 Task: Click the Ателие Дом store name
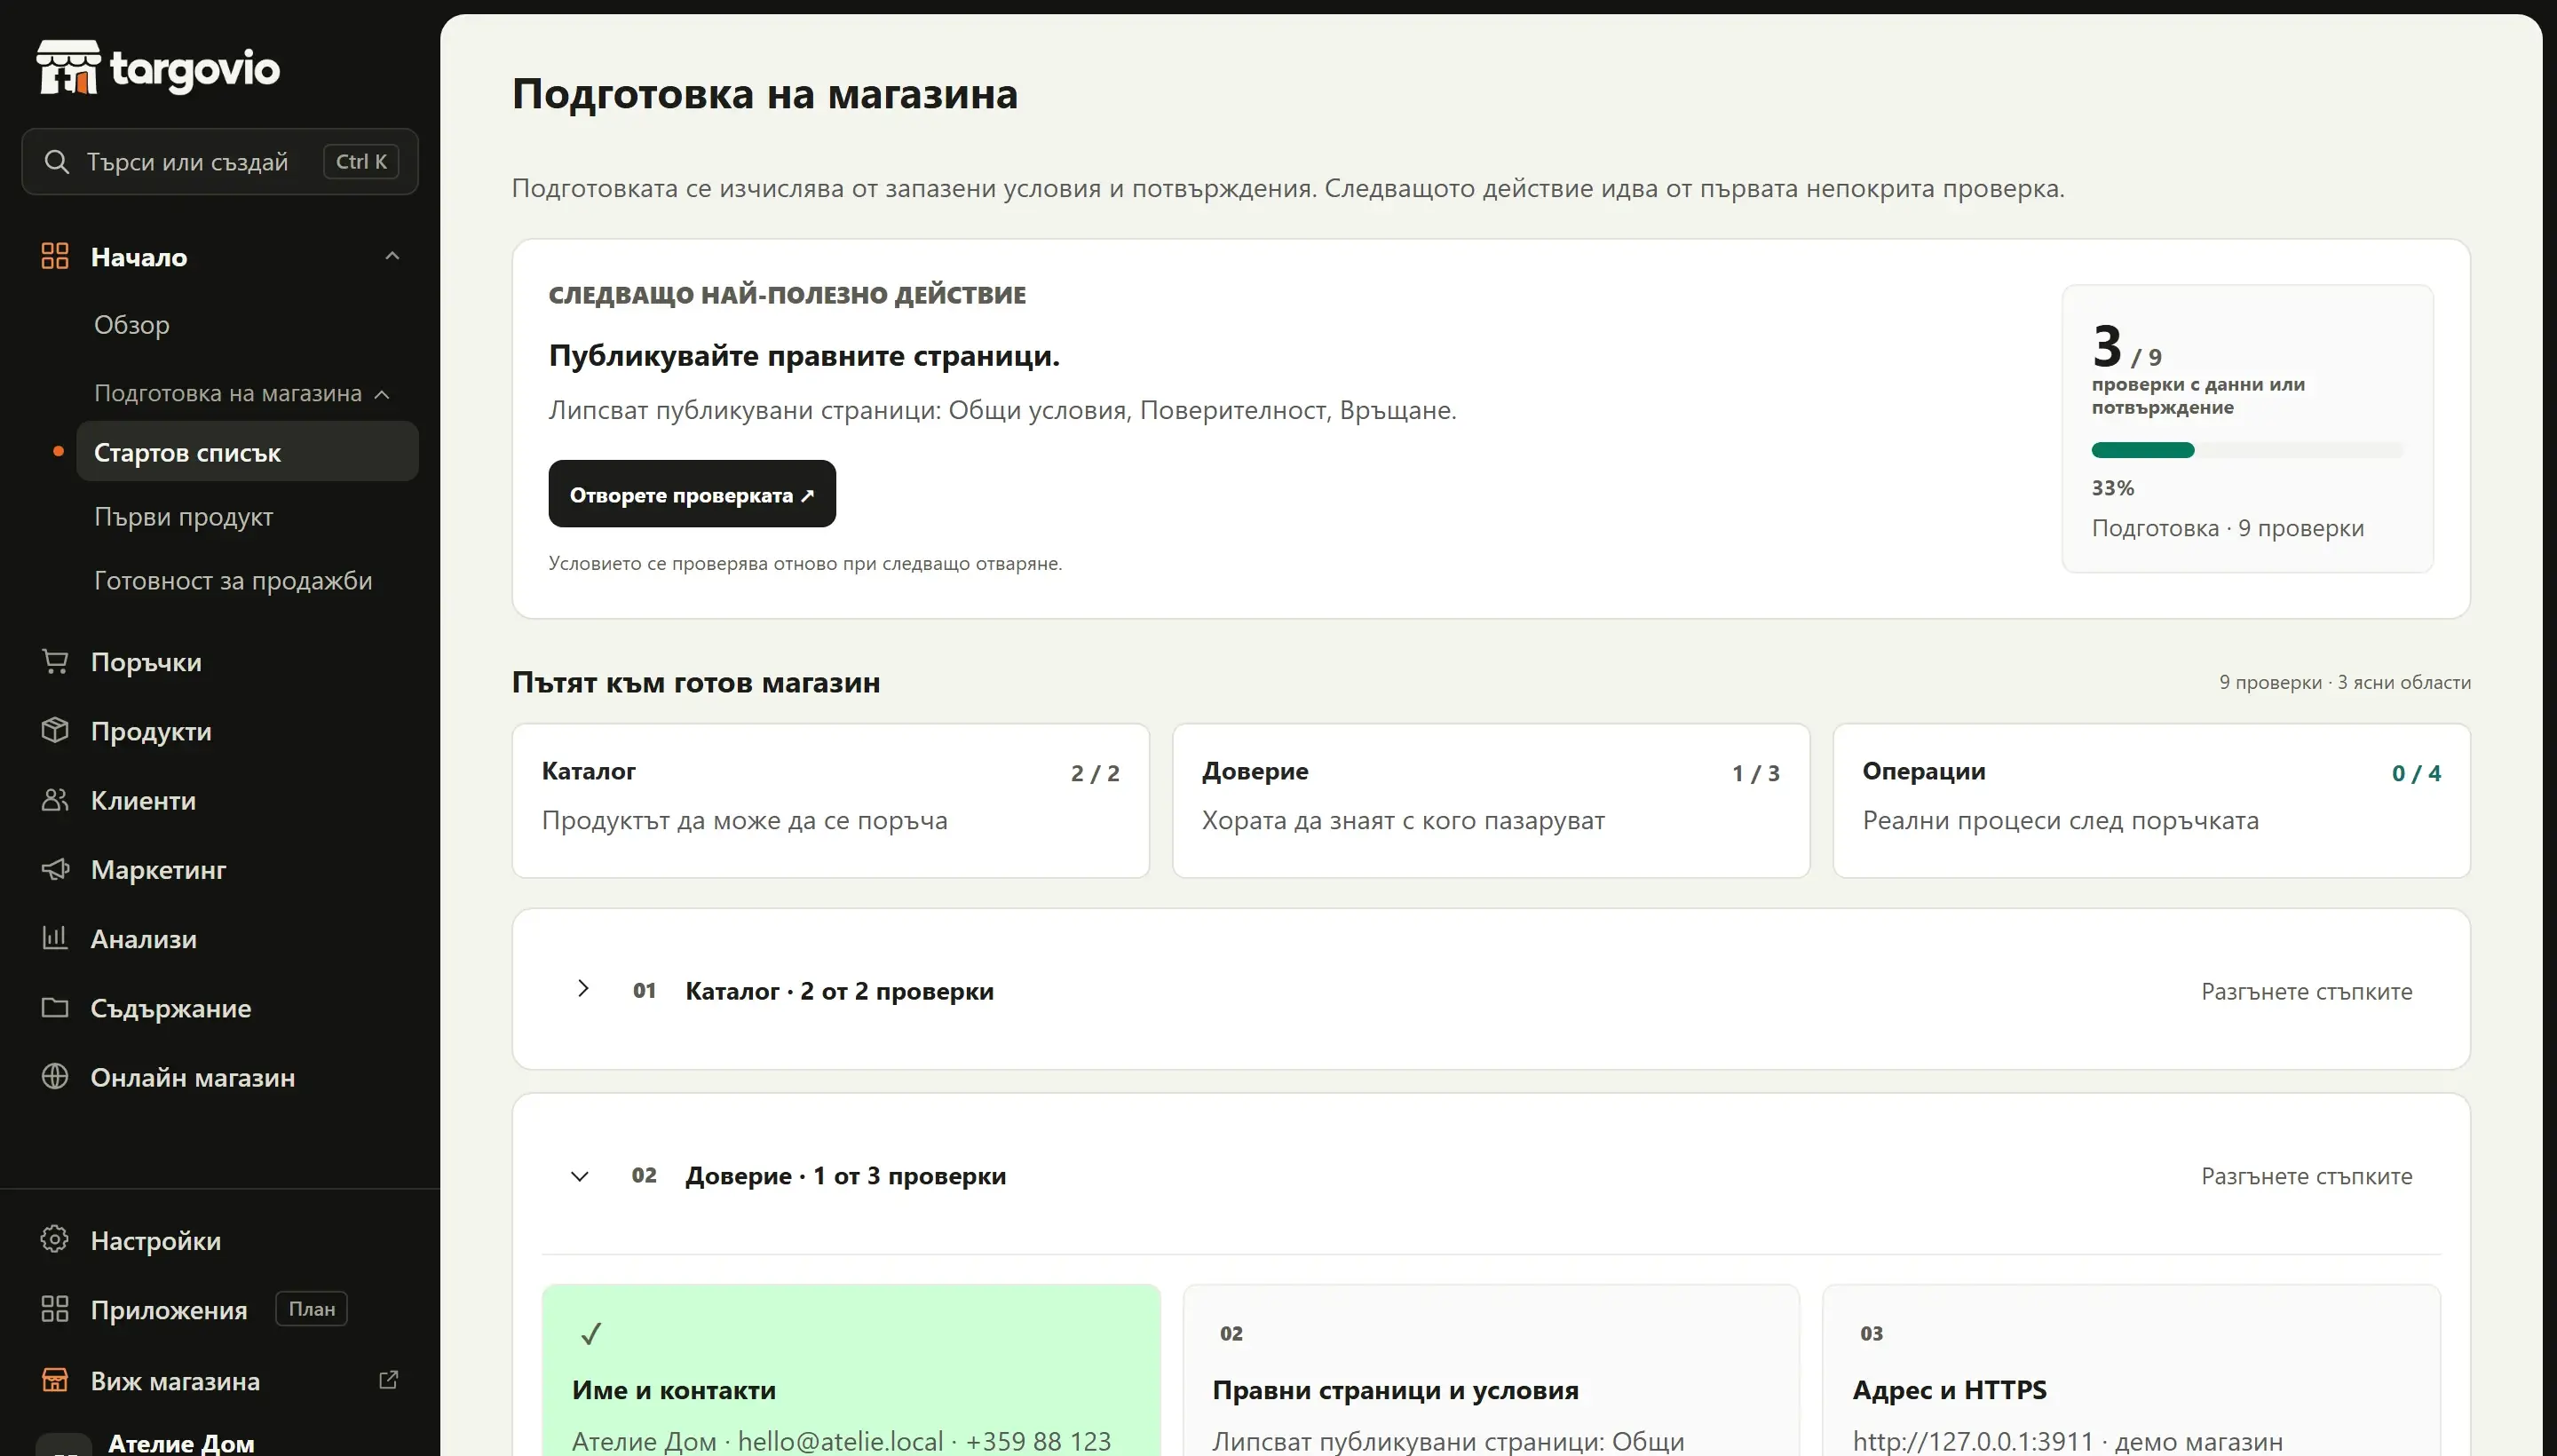[181, 1443]
